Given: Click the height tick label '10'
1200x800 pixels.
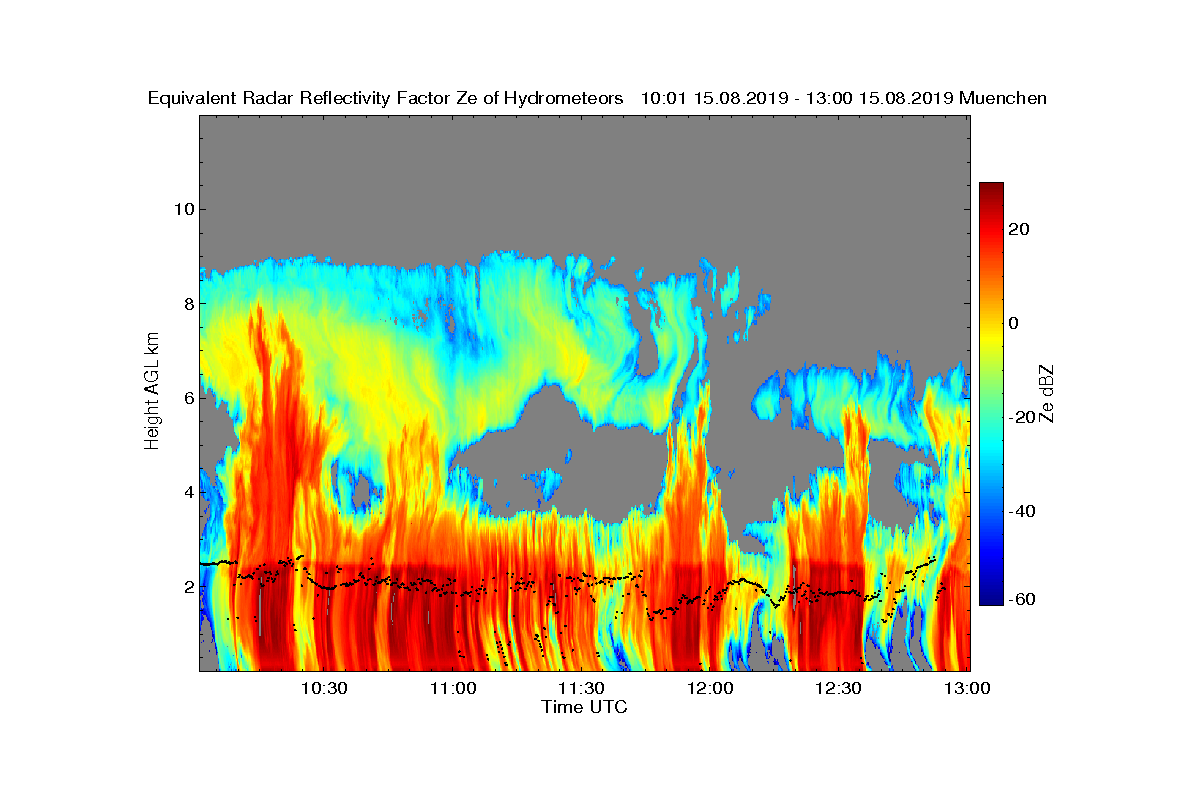Looking at the screenshot, I should tap(182, 209).
